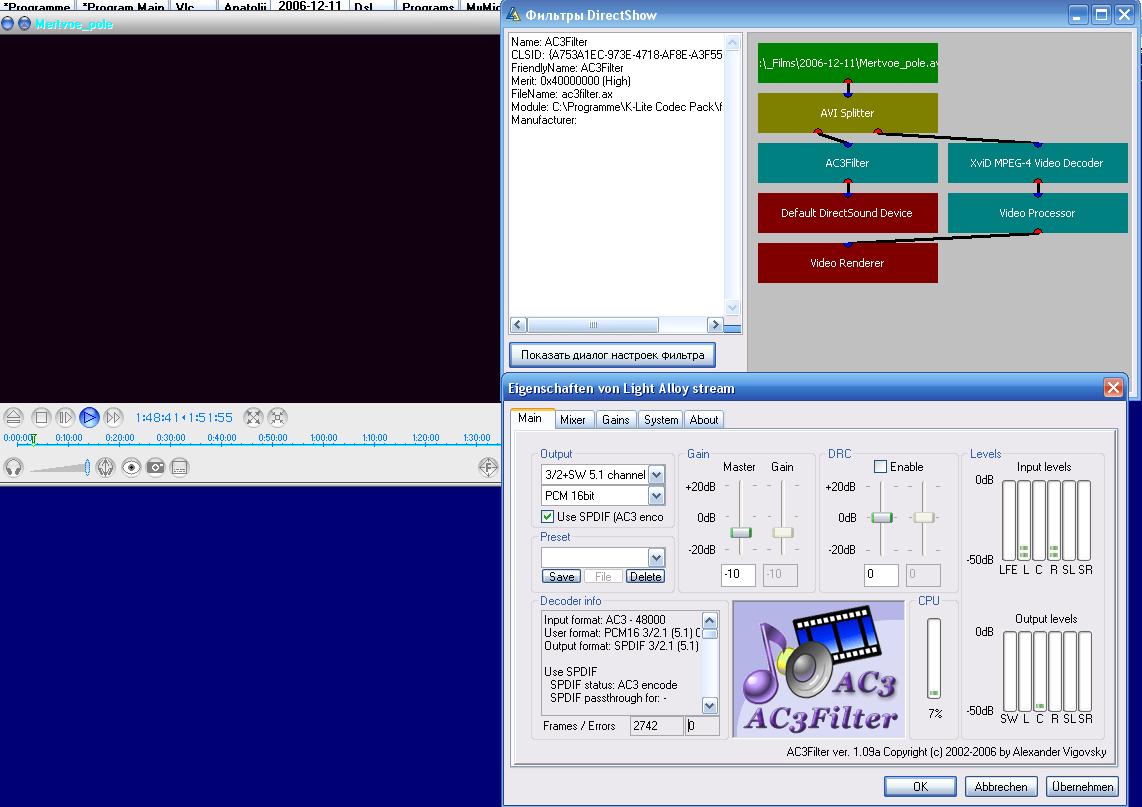Click the preset Save button
This screenshot has height=807, width=1142.
point(562,576)
